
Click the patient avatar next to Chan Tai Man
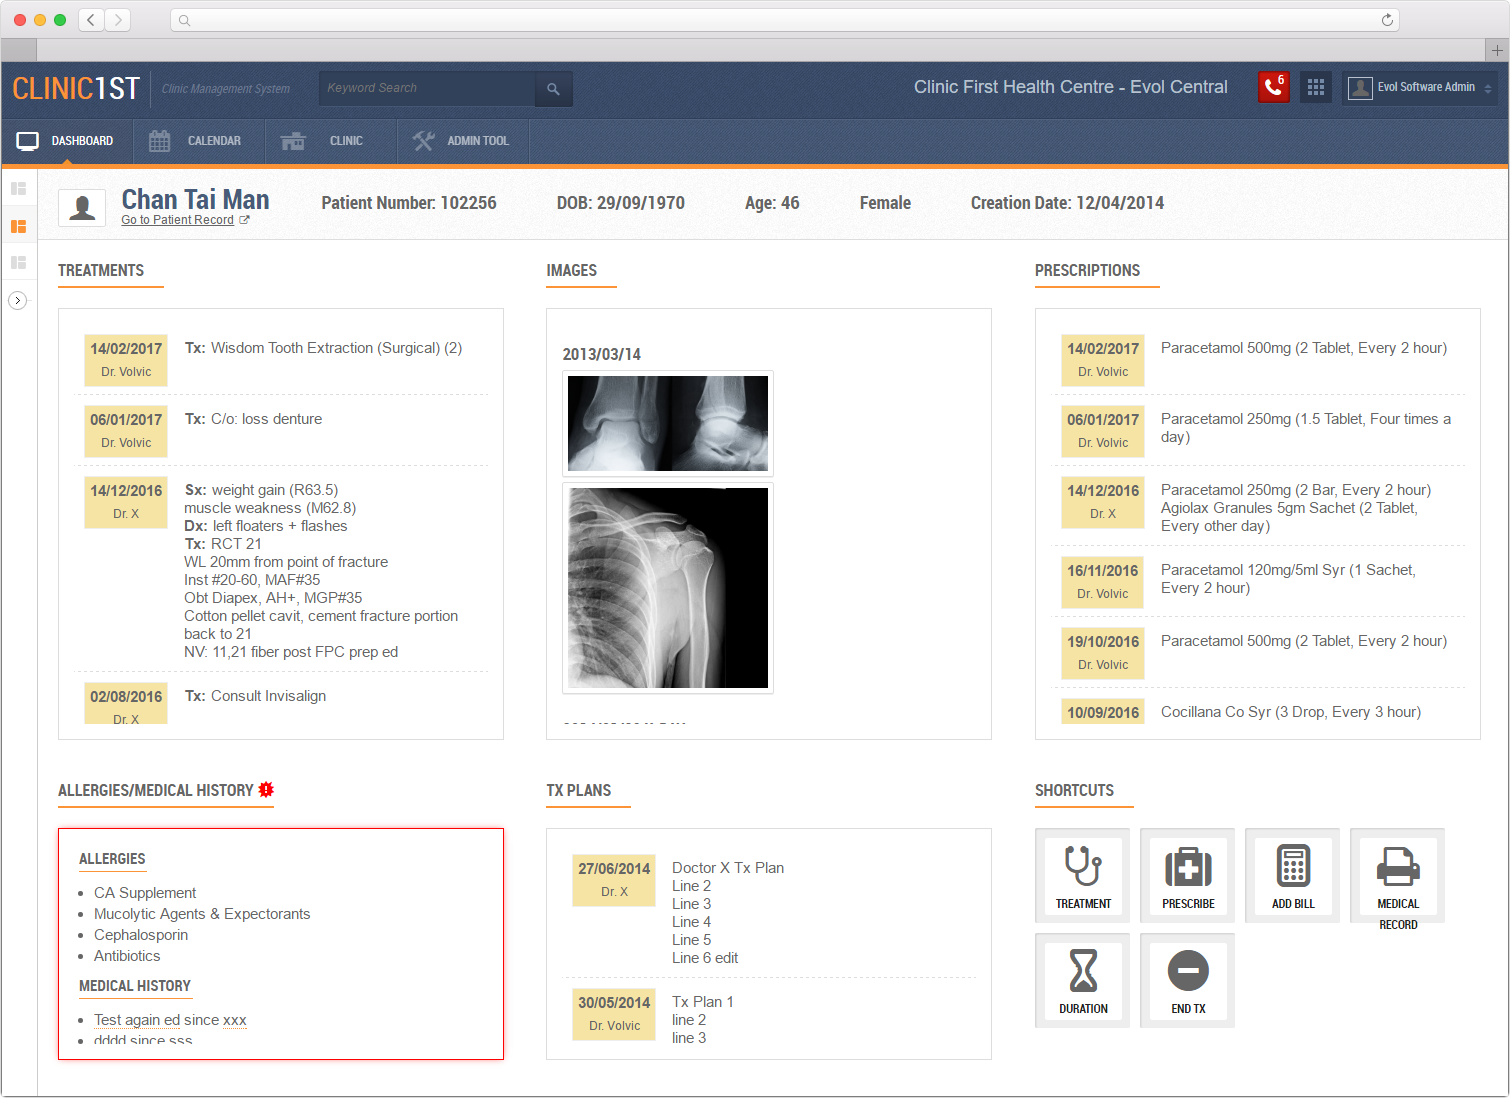[x=82, y=207]
